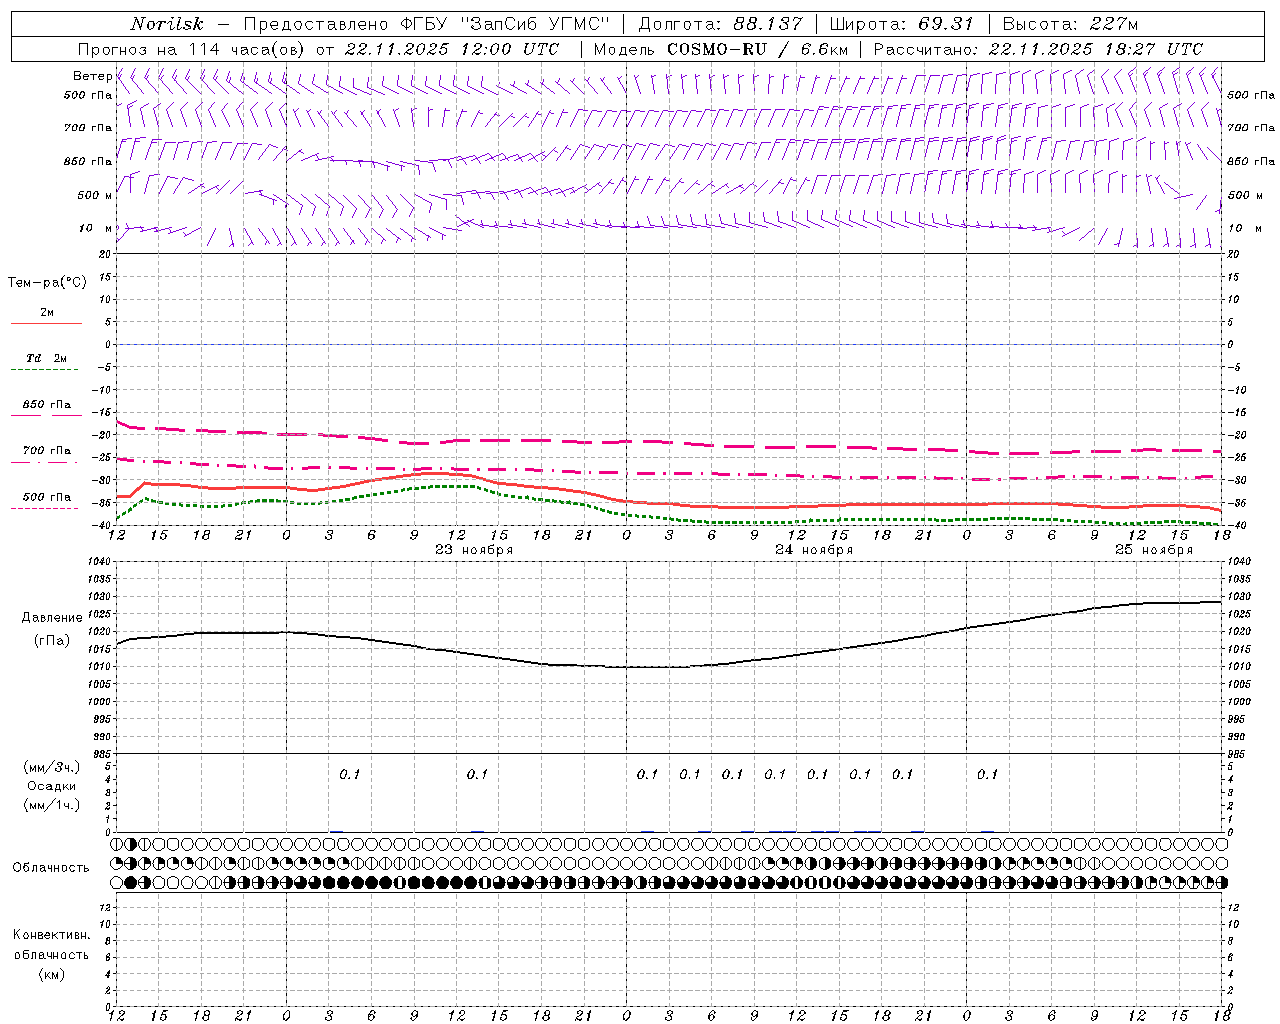Click the 'Широта: 69.31' latitude field
This screenshot has height=1024, width=1280.
(x=901, y=24)
